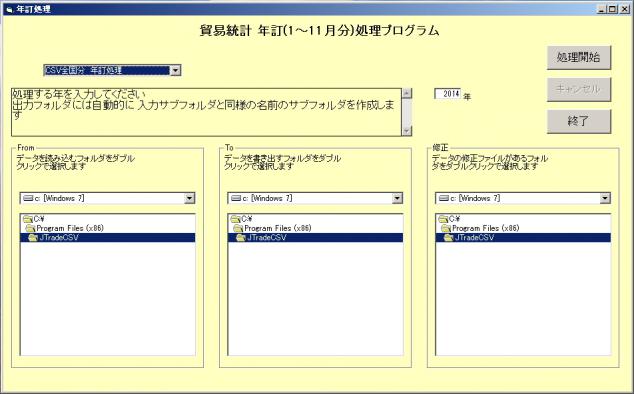Select the JTradeCSV folder in the To panel
Image resolution: width=634 pixels, height=394 pixels.
pos(315,237)
